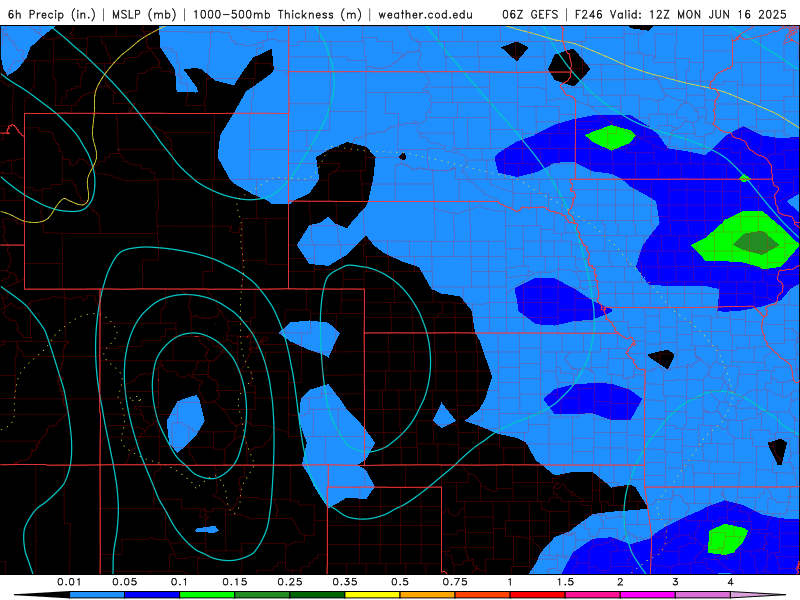The image size is (800, 600).
Task: Click the "Valid: 12Z MON JUN 16 2025" text
Action: [697, 14]
